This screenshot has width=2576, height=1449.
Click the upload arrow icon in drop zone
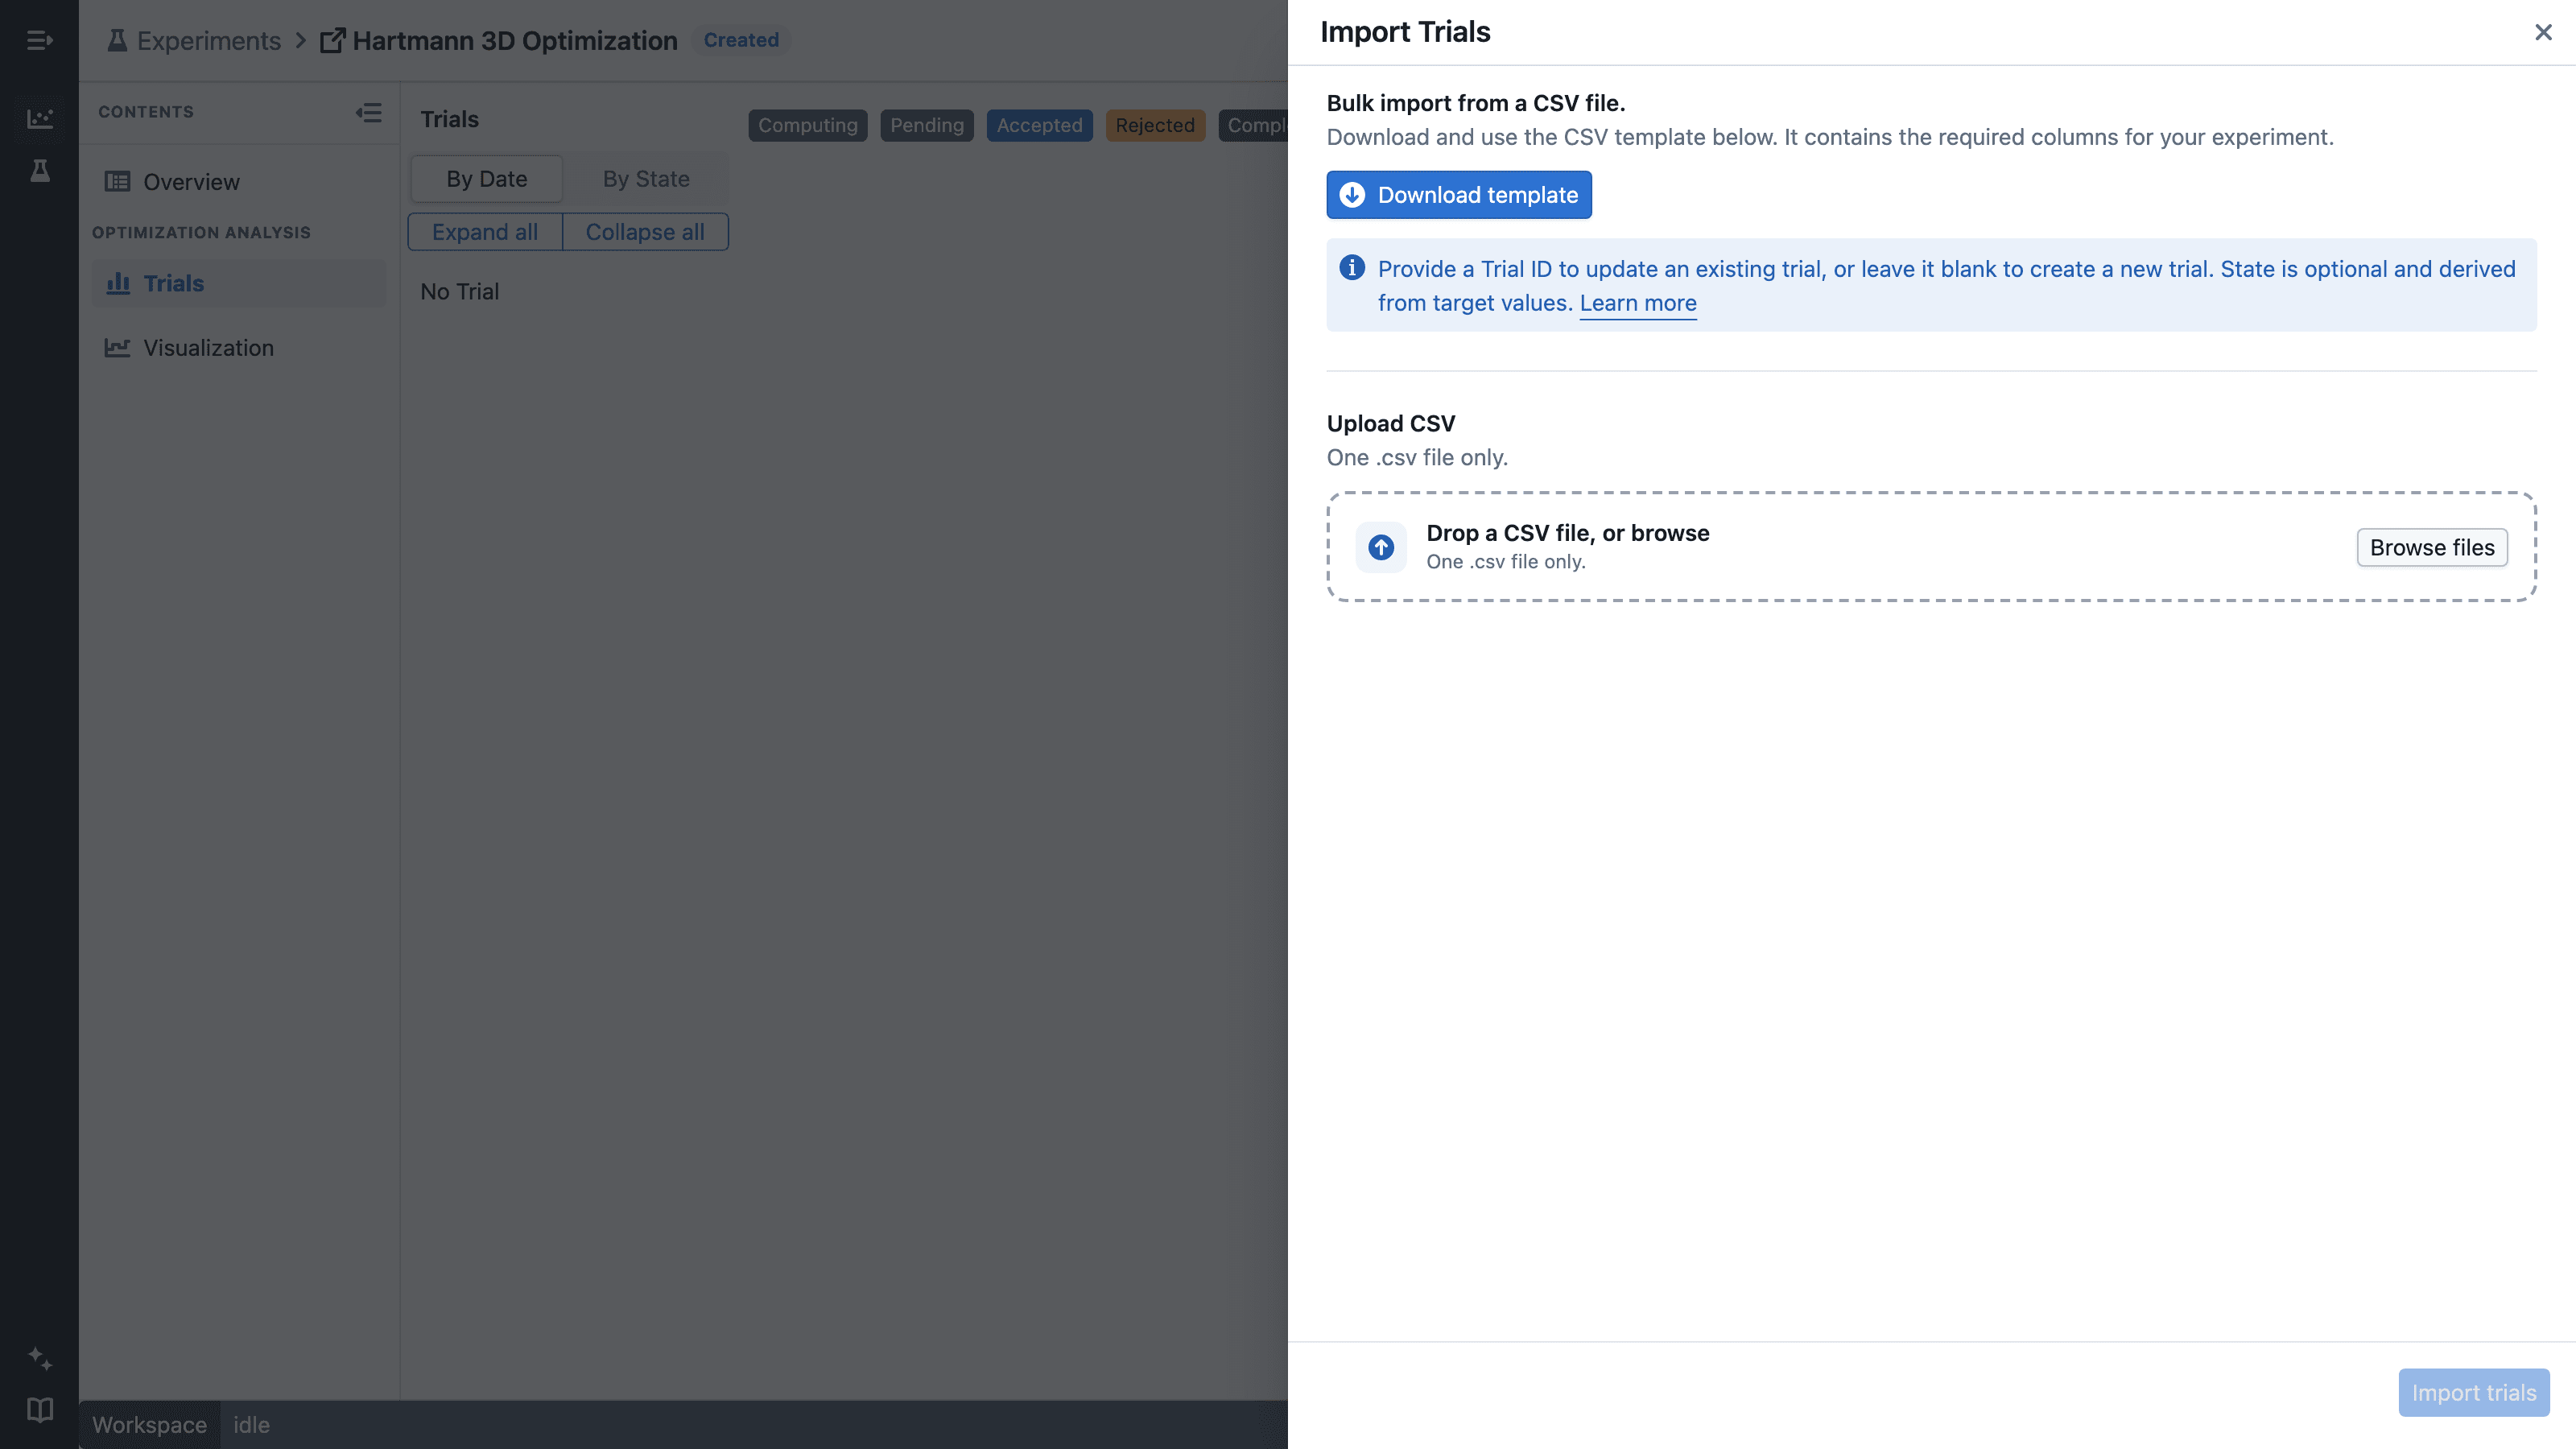(x=1381, y=547)
